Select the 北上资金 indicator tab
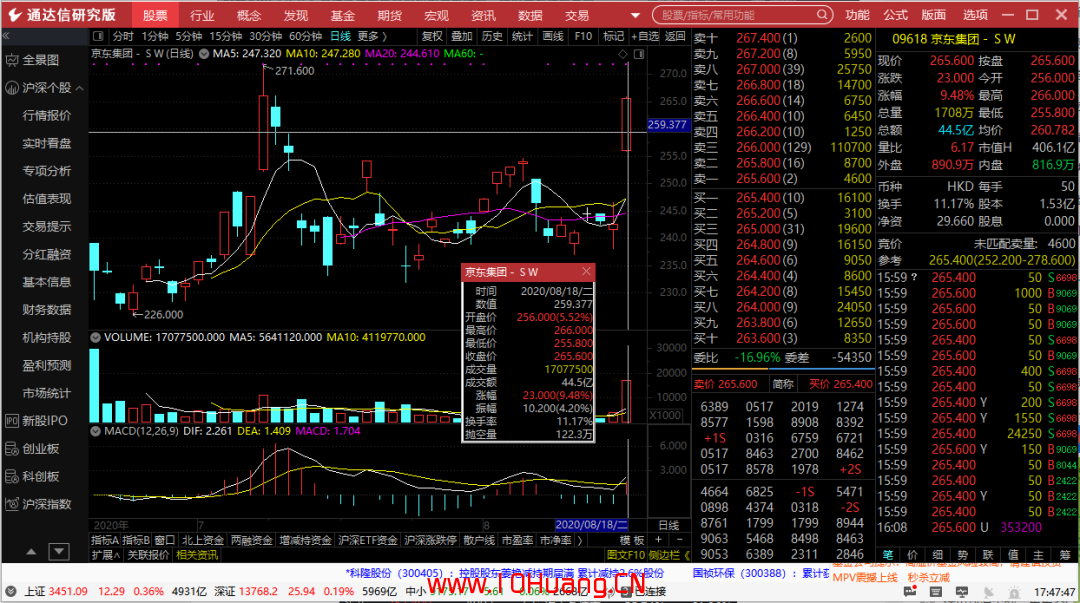Viewport: 1080px width, 603px height. 202,540
